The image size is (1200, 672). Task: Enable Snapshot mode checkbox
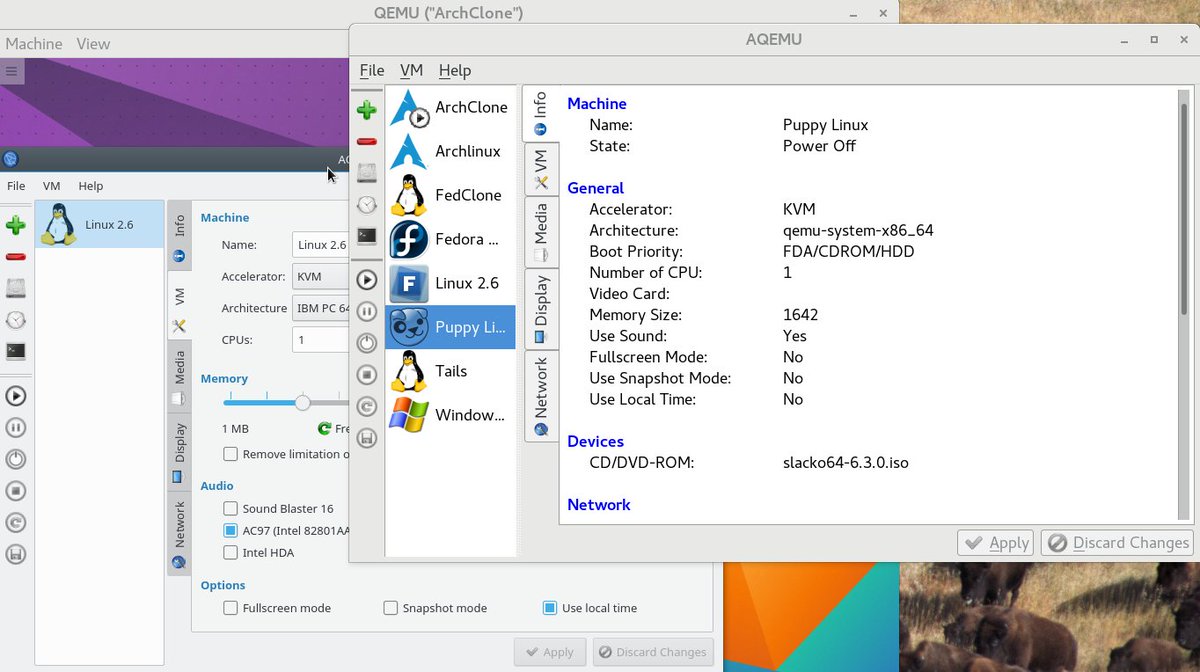pos(391,608)
